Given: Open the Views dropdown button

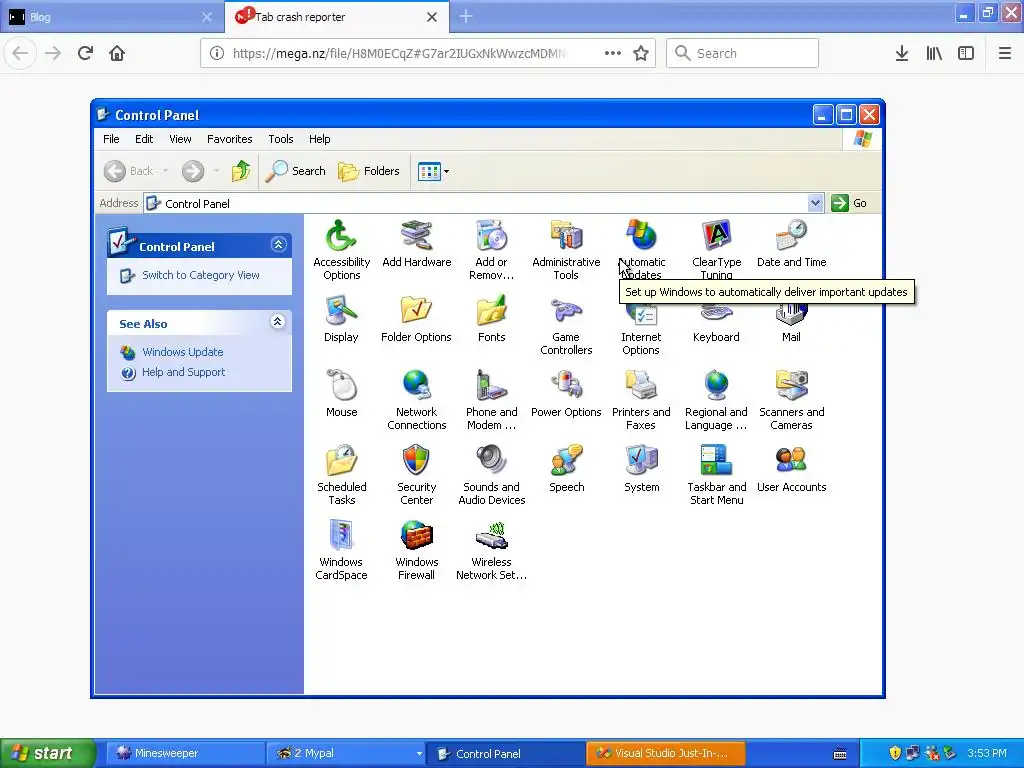Looking at the screenshot, I should coord(433,172).
